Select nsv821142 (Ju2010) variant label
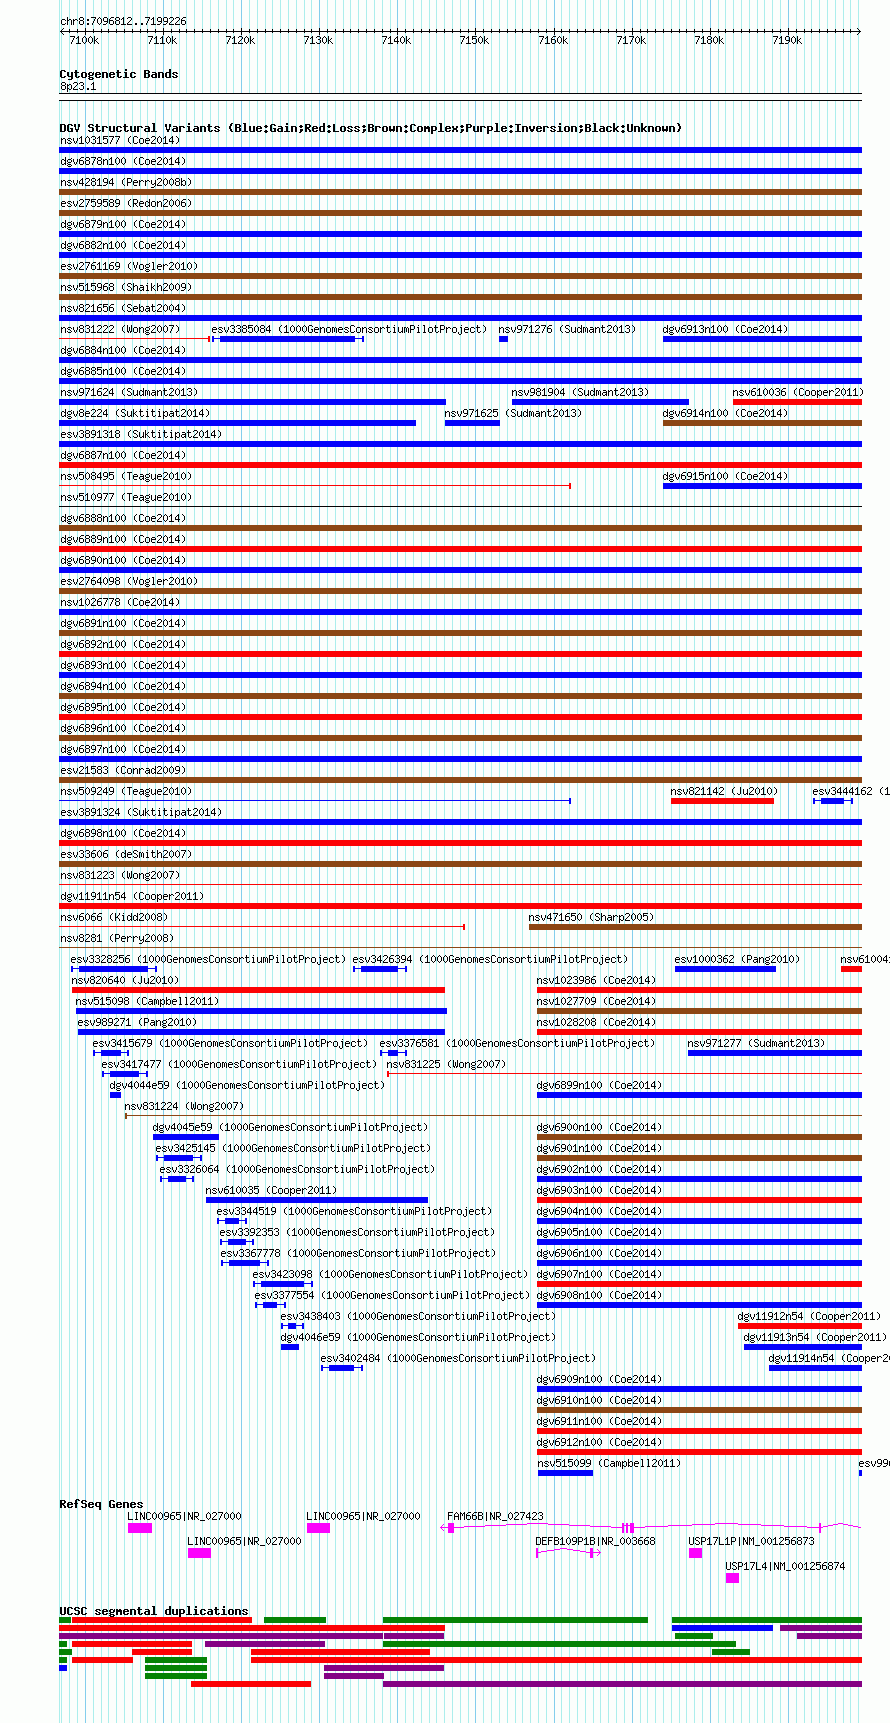Screen dimensions: 890x1723 click(724, 791)
